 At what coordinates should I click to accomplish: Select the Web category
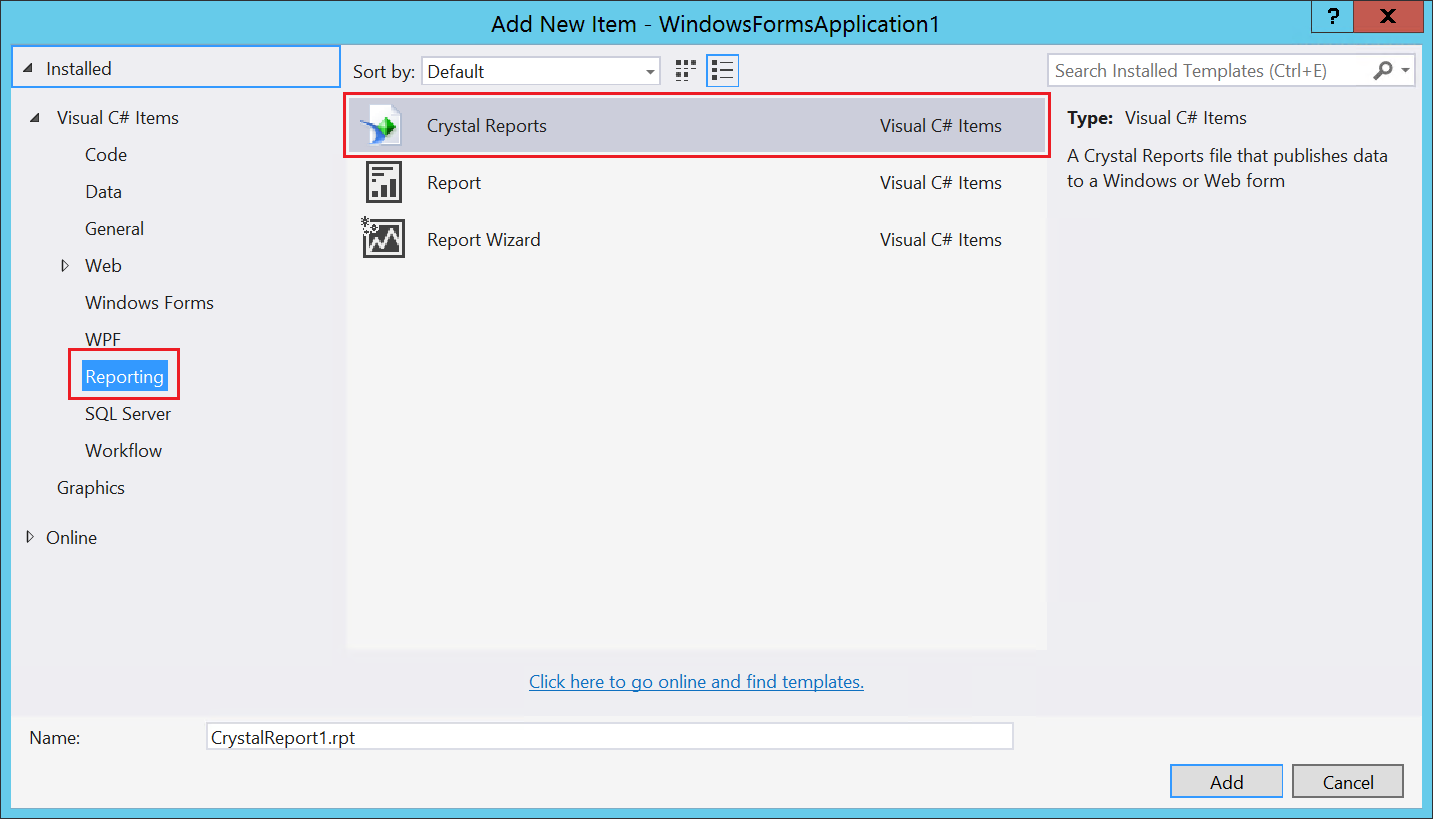click(x=103, y=266)
